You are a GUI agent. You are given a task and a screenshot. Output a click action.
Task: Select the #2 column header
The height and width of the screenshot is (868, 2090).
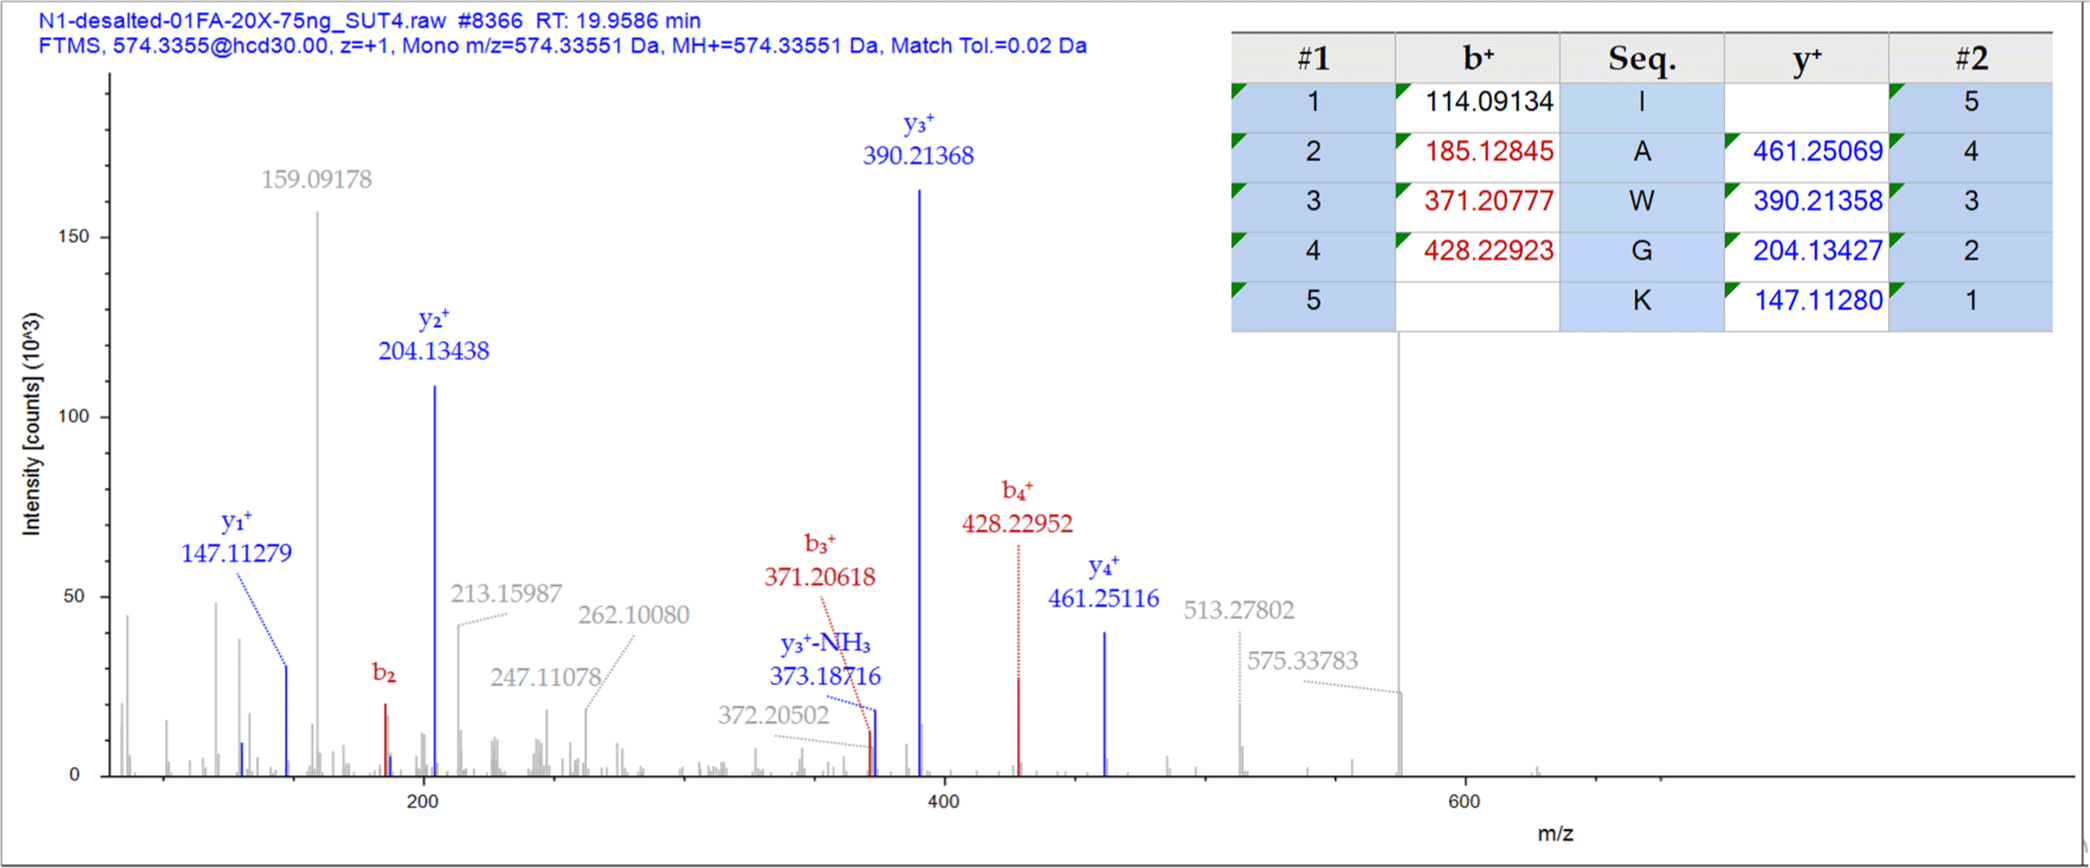pos(1971,58)
